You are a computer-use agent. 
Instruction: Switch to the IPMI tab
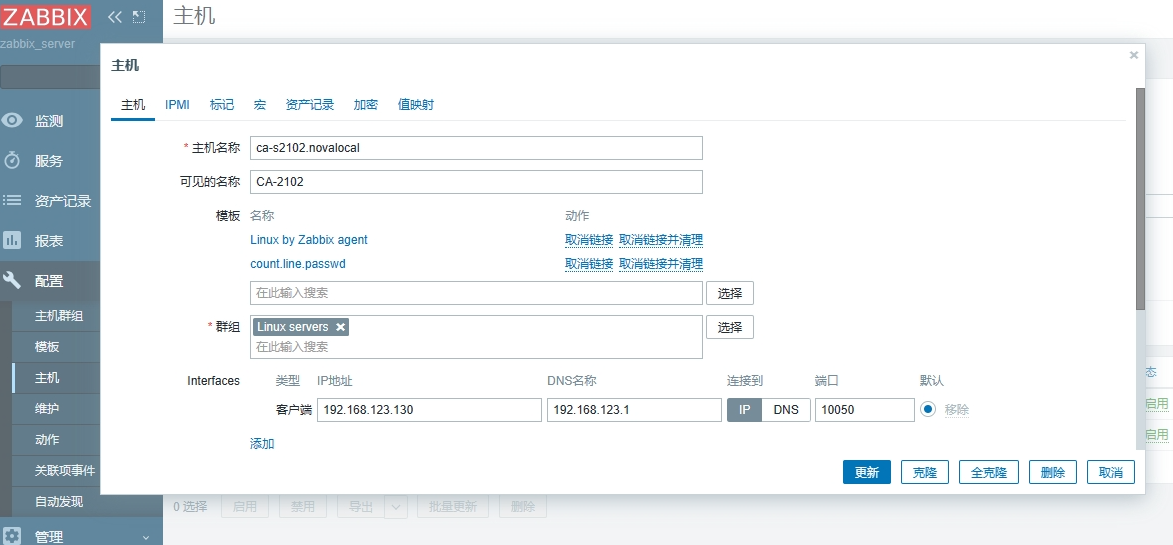click(177, 105)
